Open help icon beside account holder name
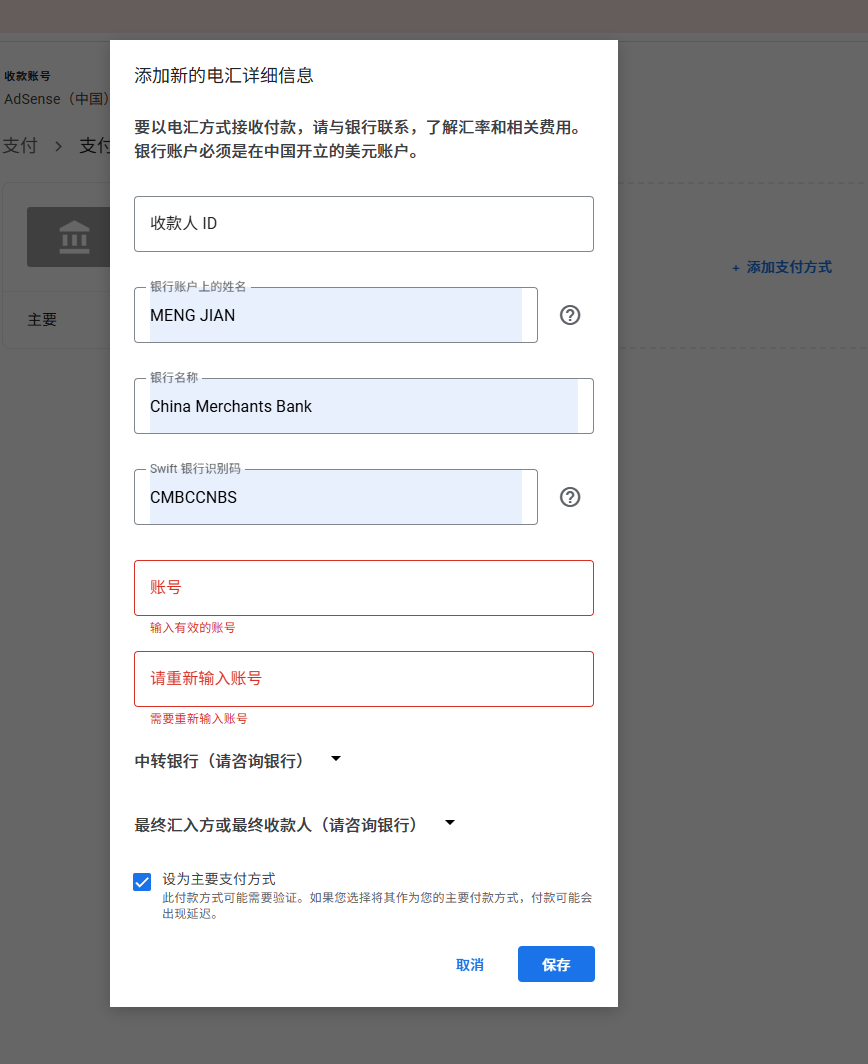This screenshot has width=868, height=1064. tap(569, 315)
